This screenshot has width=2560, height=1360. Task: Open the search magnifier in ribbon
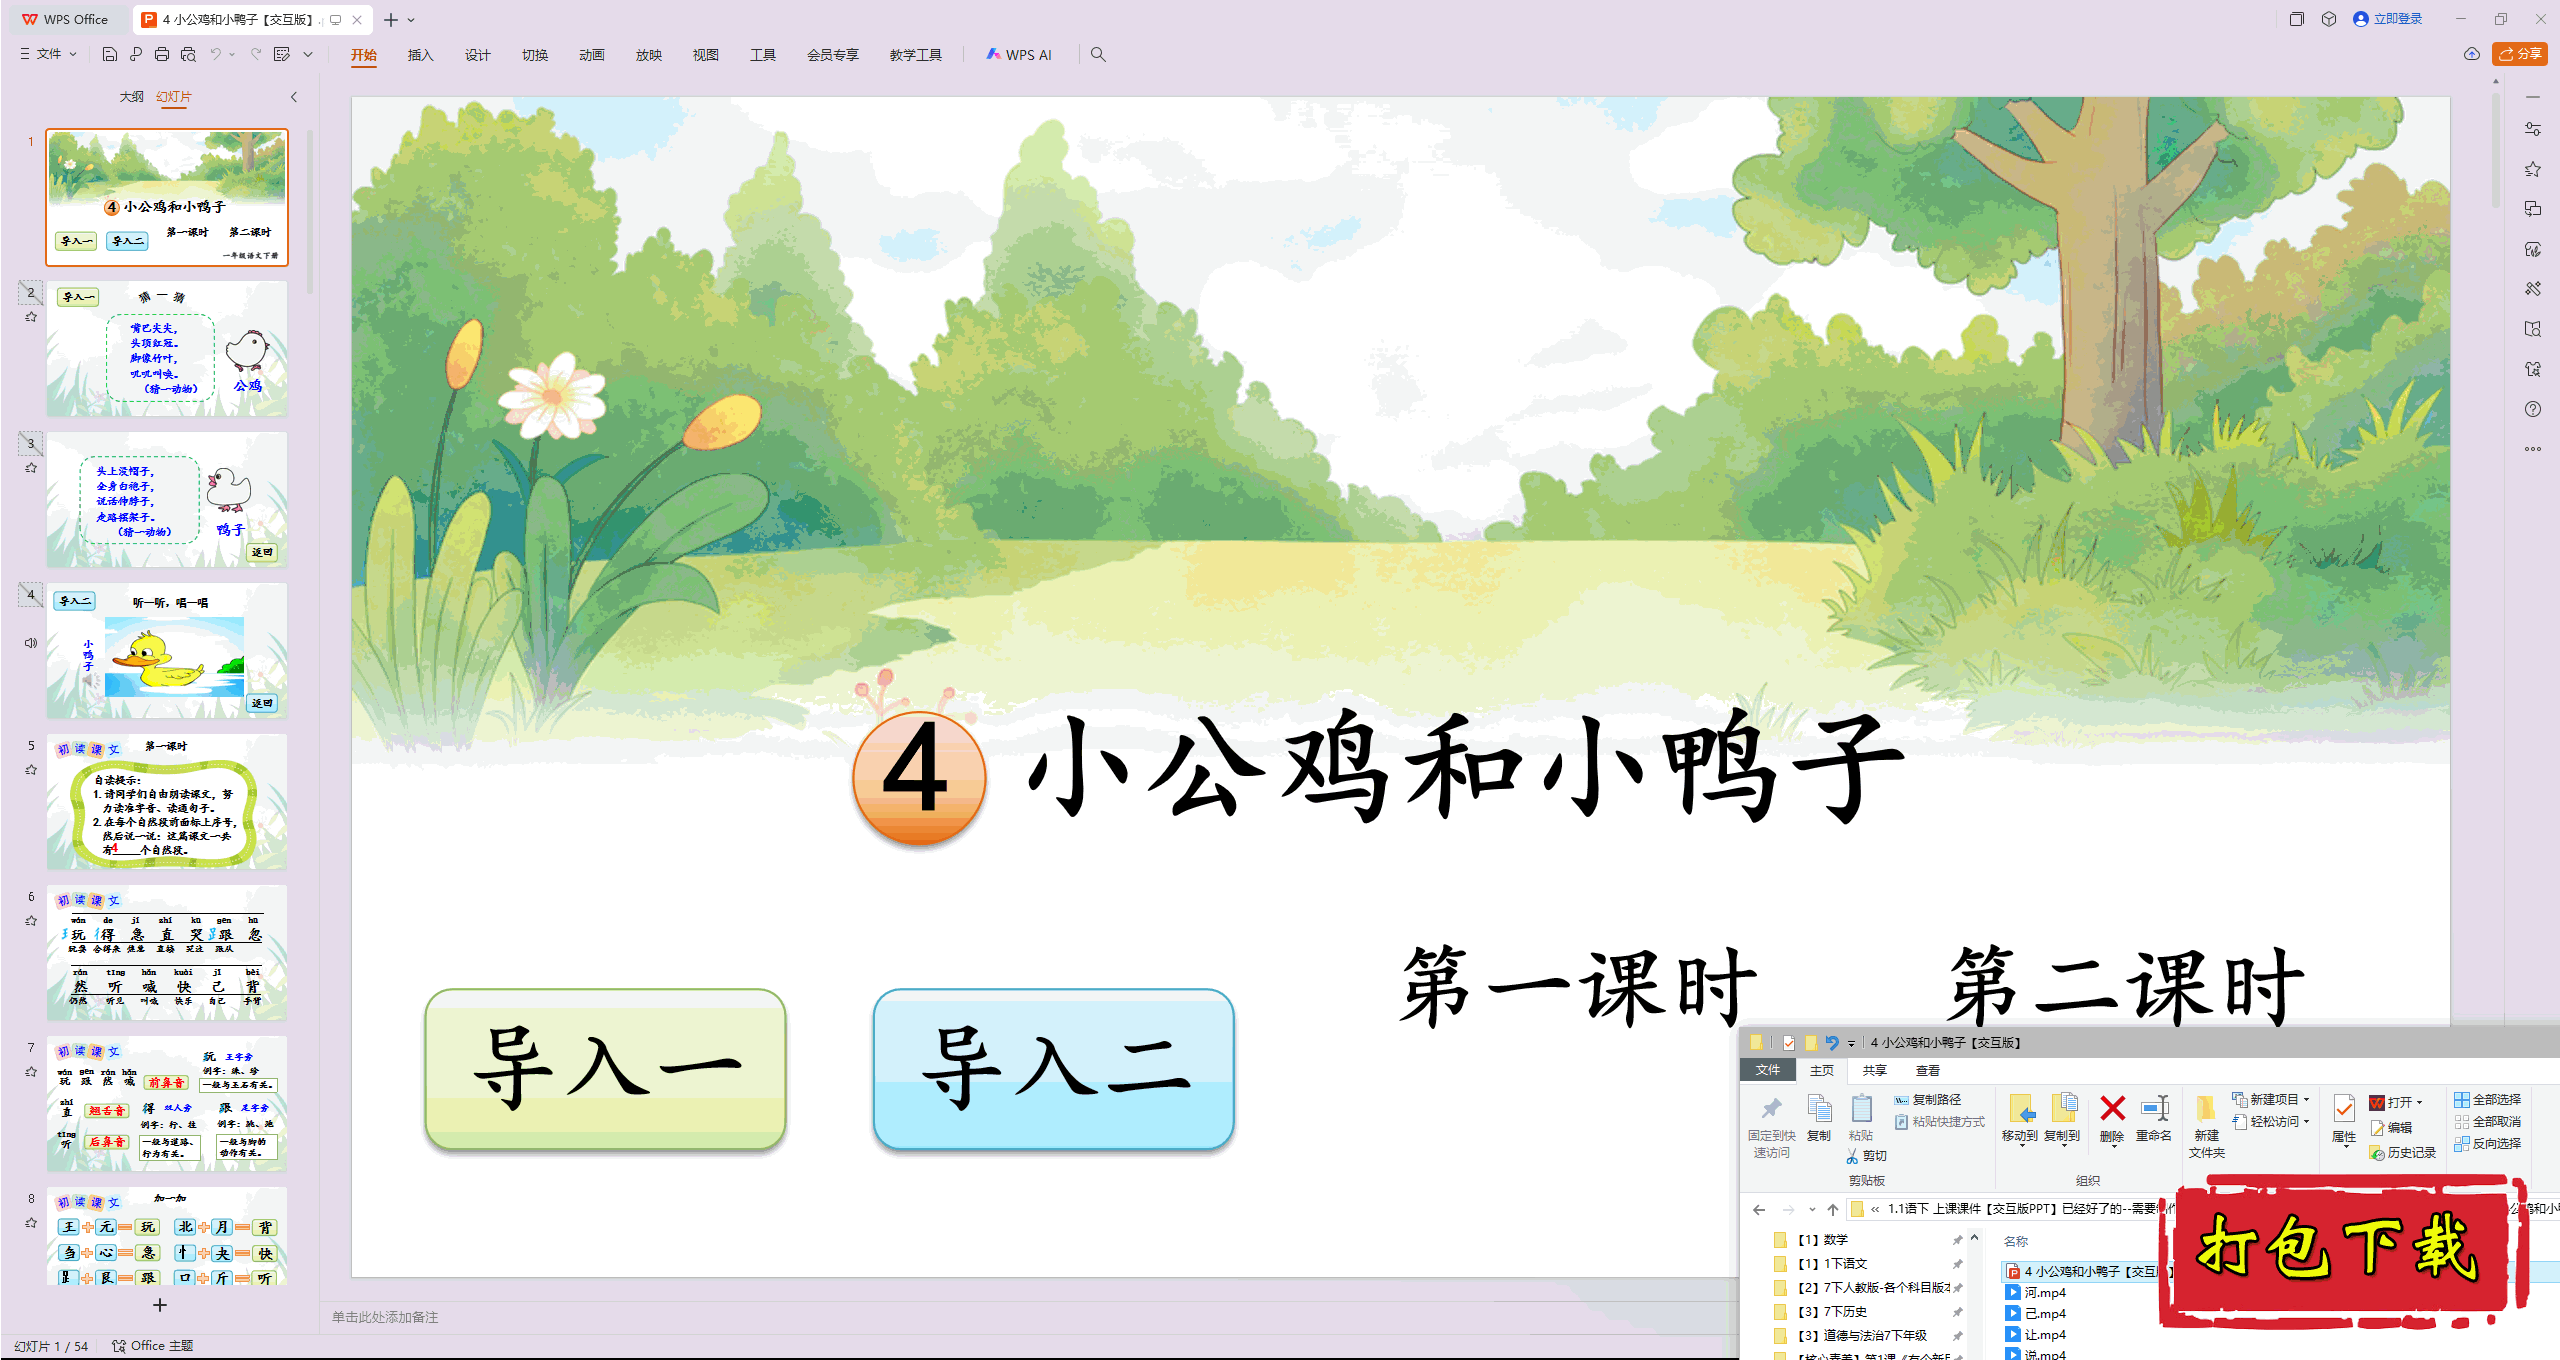[1098, 54]
